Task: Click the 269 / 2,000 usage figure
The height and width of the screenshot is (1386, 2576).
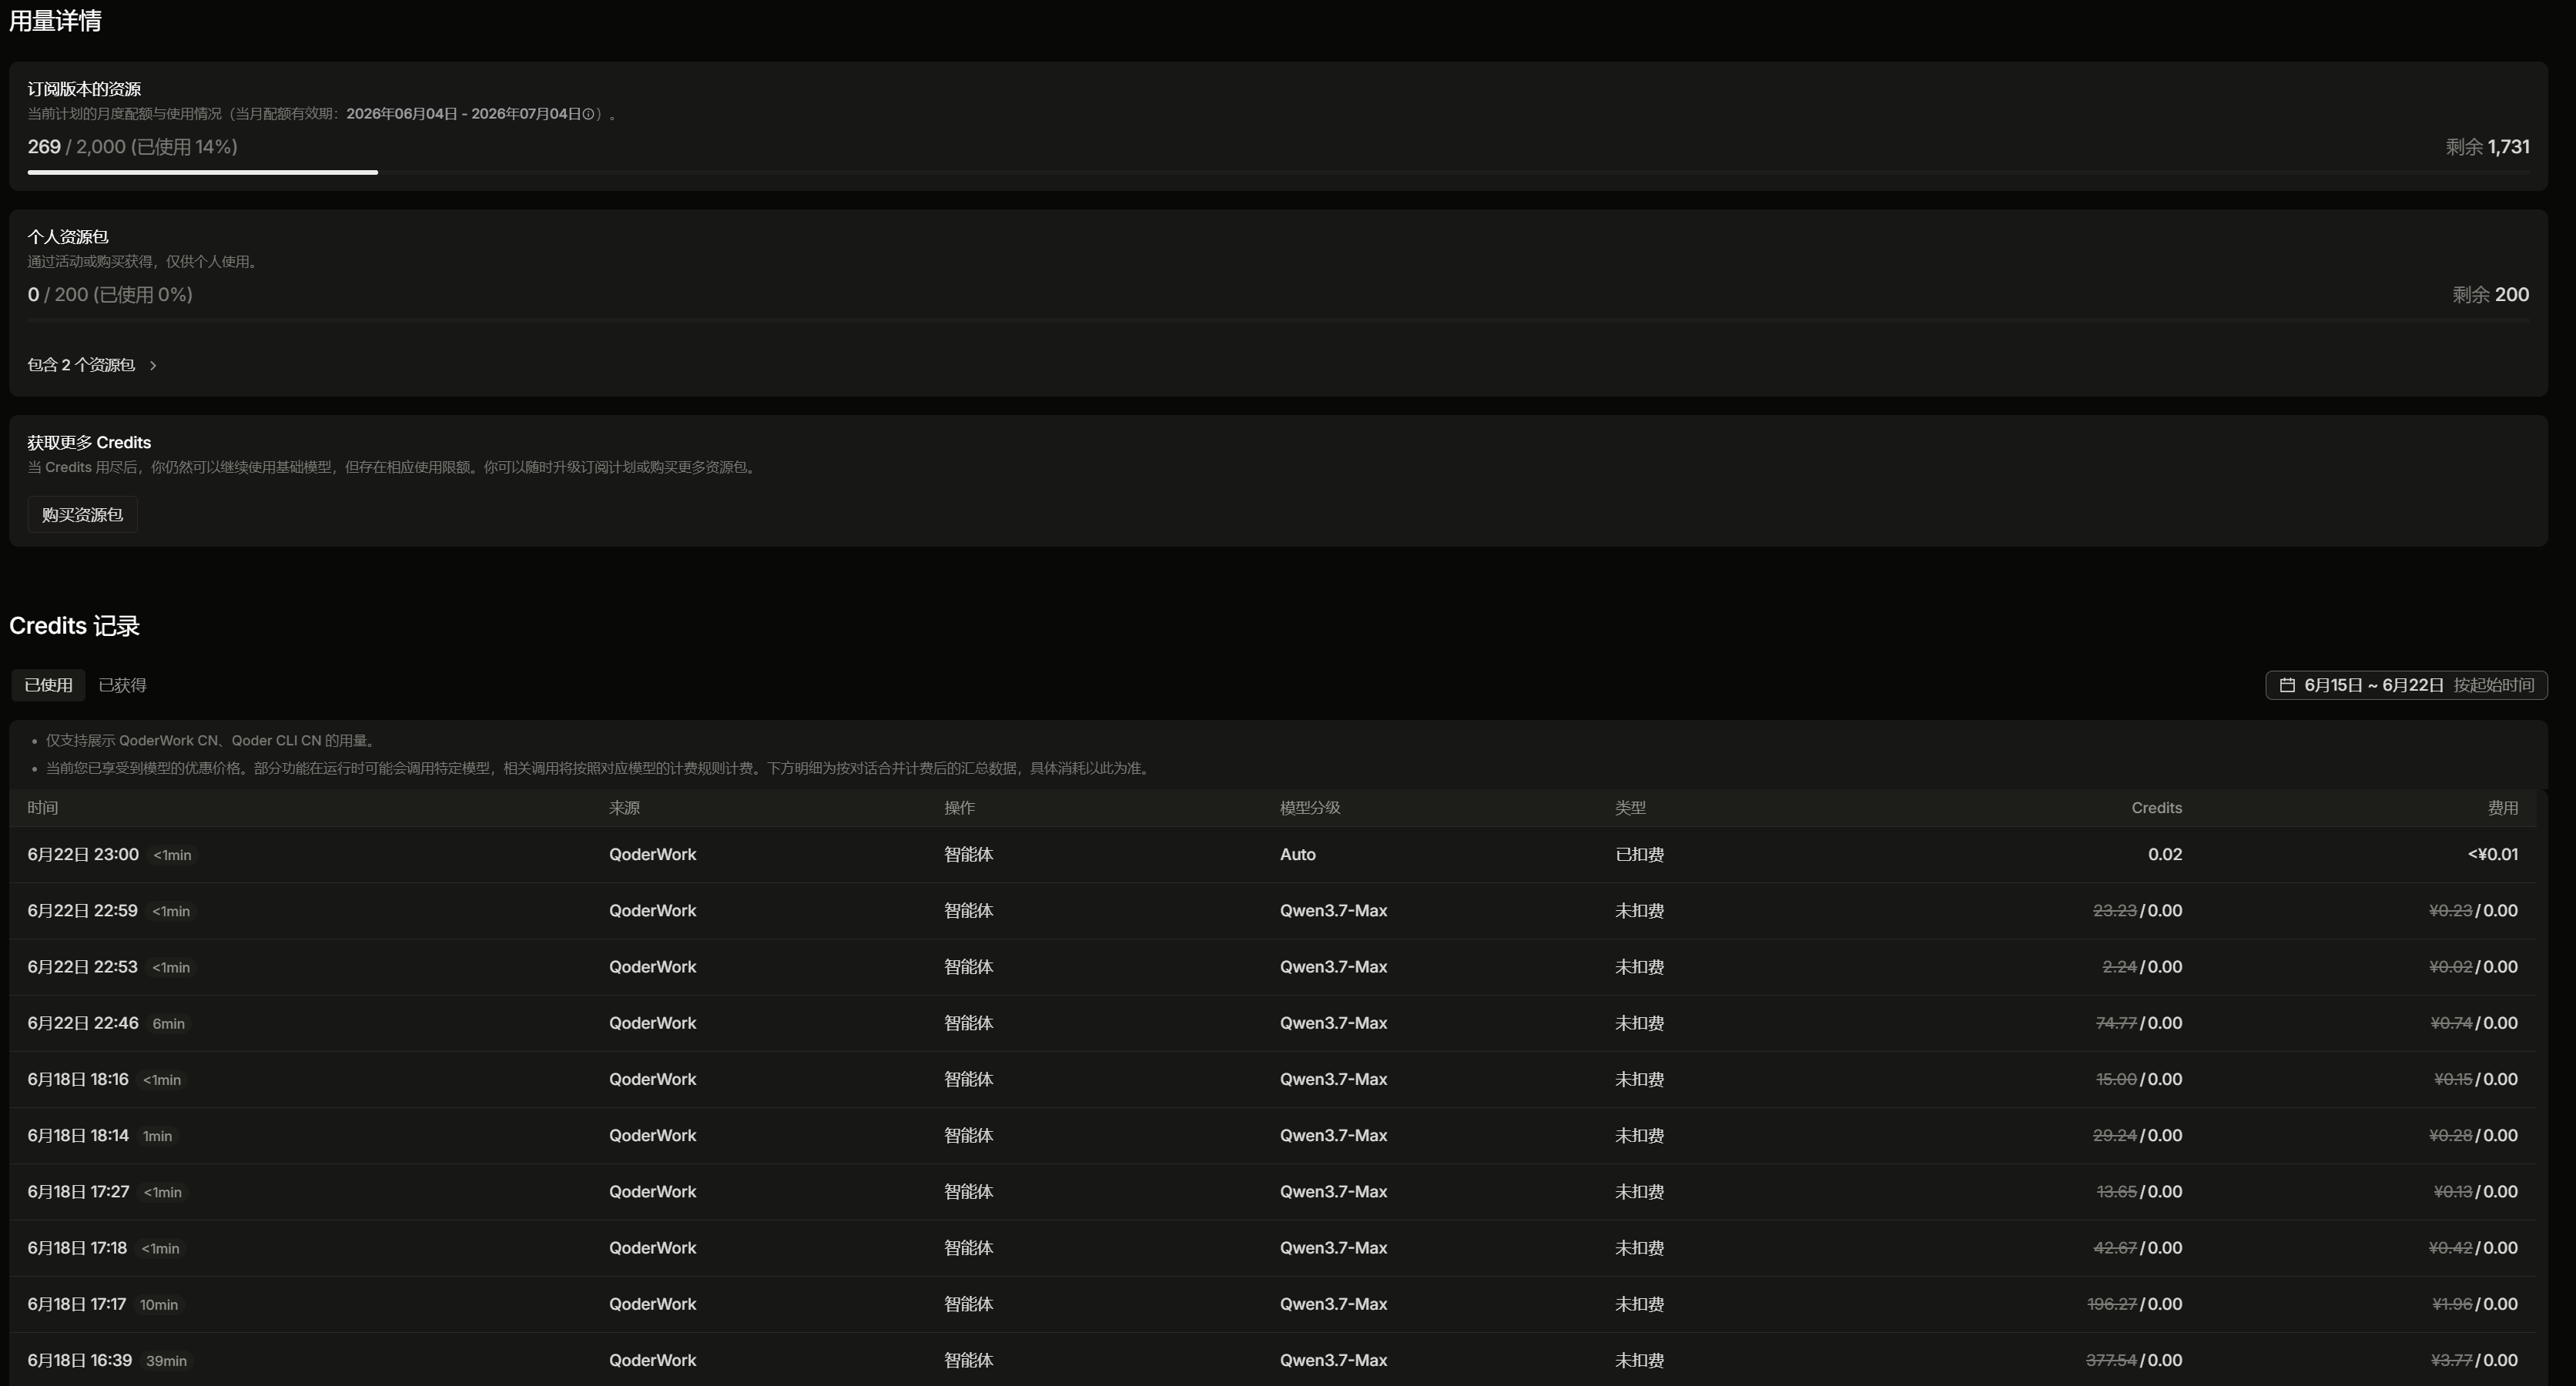Action: click(x=132, y=147)
